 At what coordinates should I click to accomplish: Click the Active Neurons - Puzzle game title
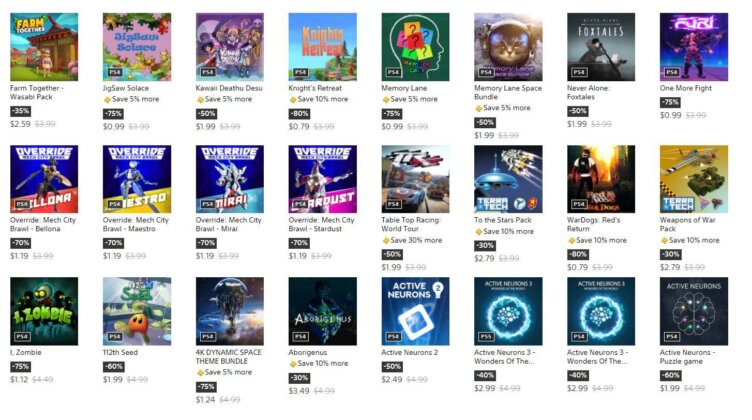pyautogui.click(x=687, y=357)
